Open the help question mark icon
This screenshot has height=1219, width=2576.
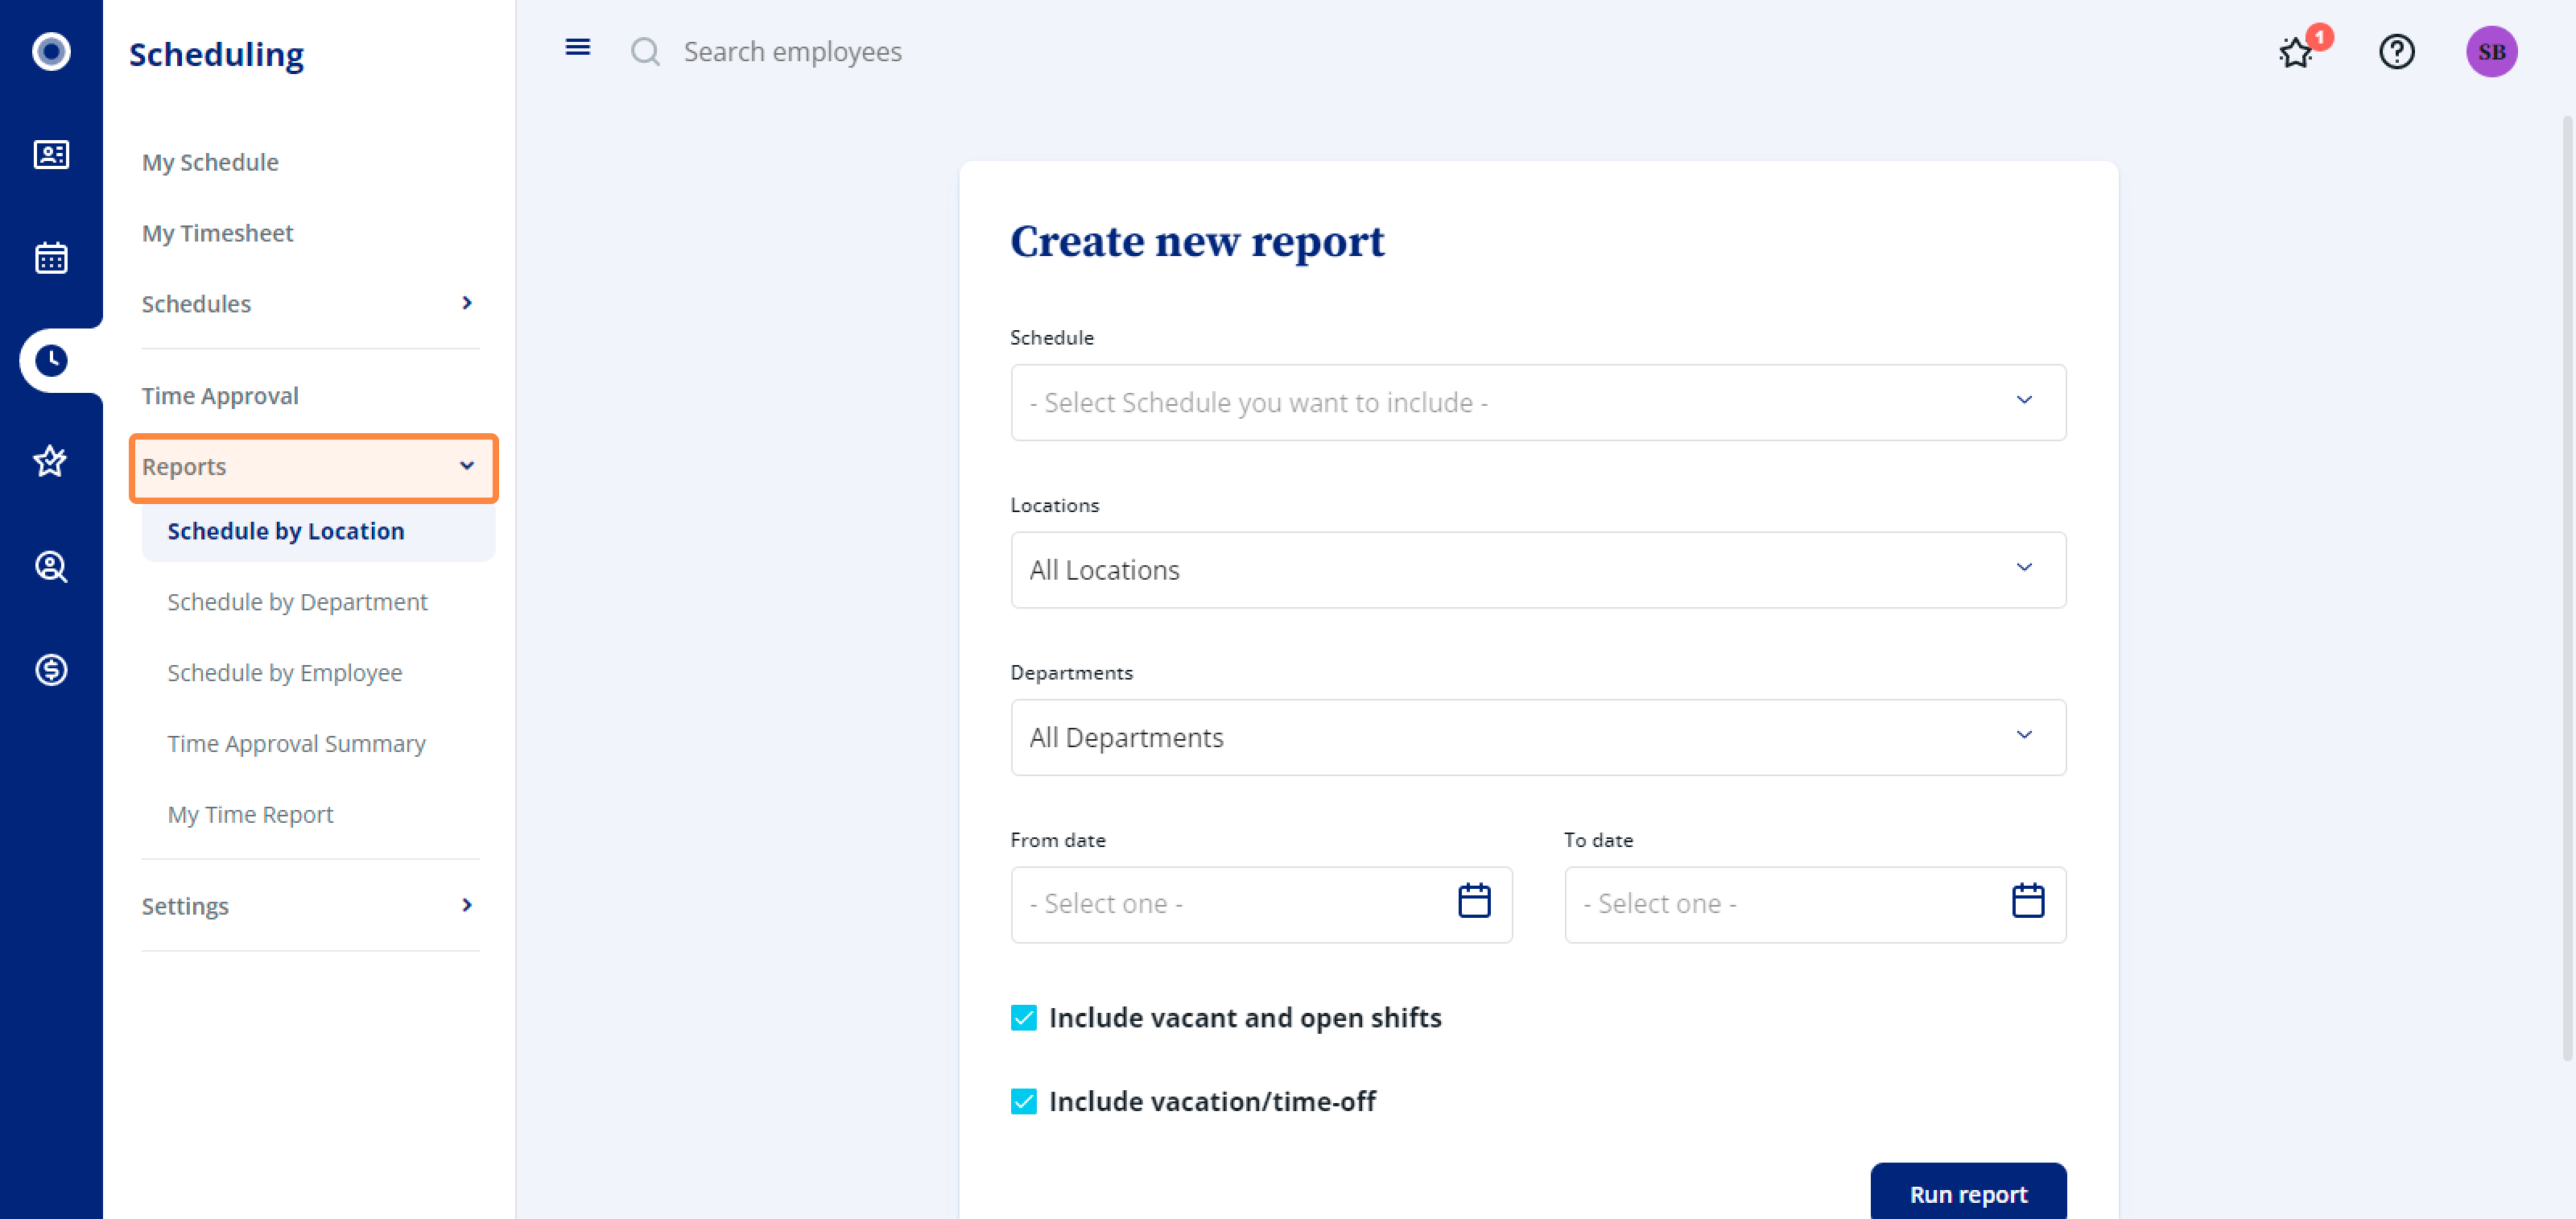pos(2396,51)
